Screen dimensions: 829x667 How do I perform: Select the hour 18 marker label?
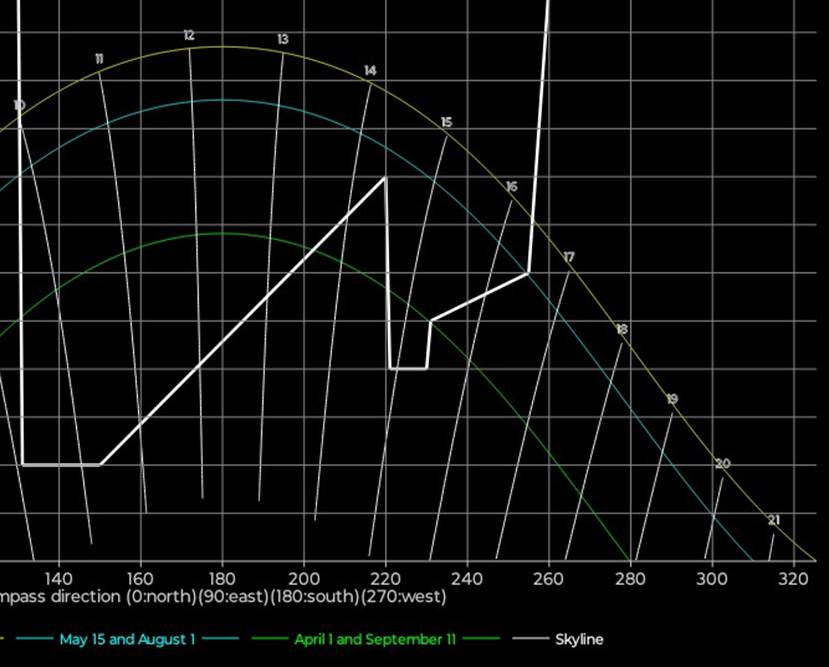click(622, 329)
